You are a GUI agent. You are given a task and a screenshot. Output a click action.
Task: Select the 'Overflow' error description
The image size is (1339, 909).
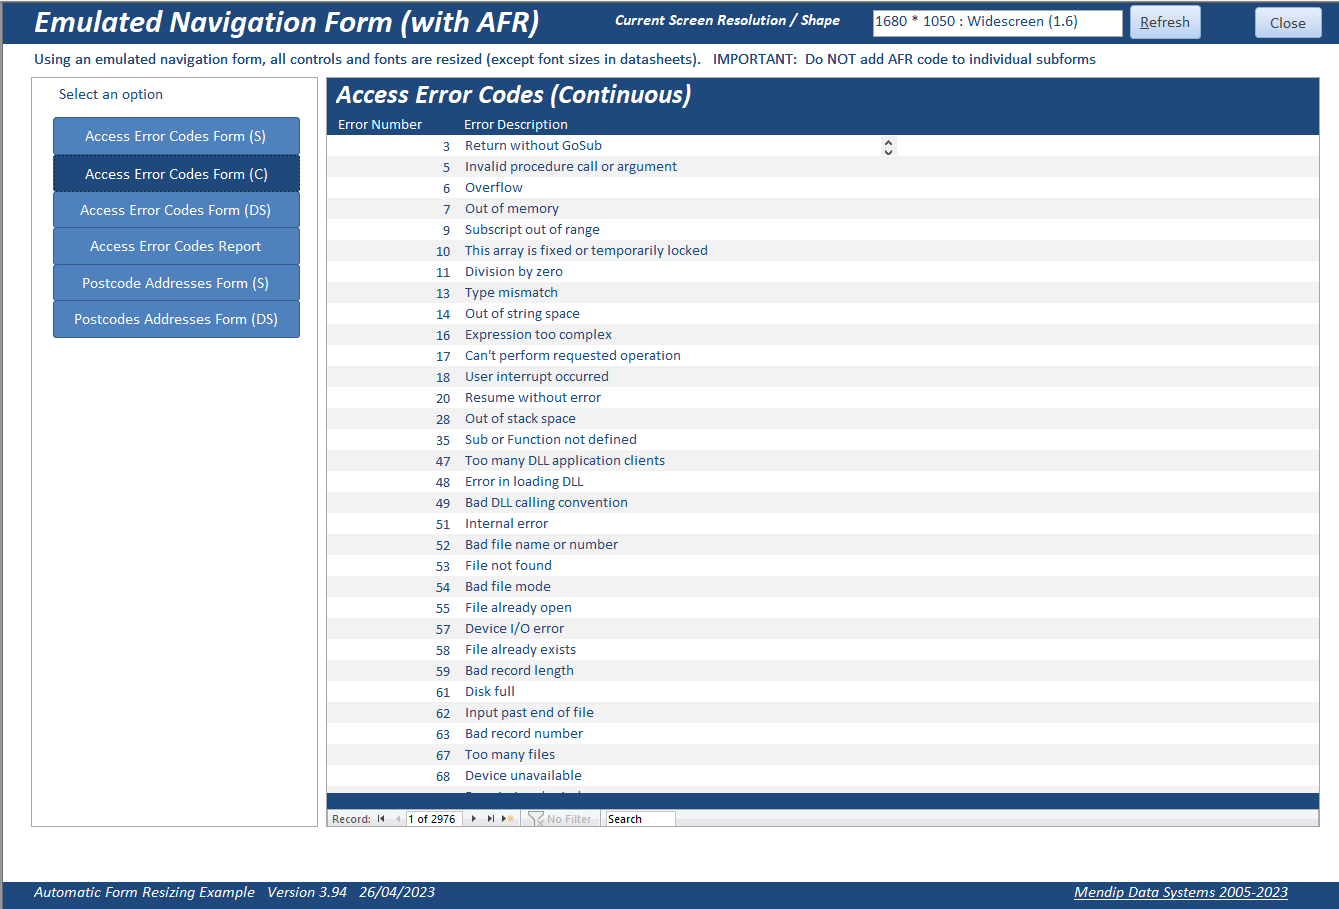[x=494, y=188]
